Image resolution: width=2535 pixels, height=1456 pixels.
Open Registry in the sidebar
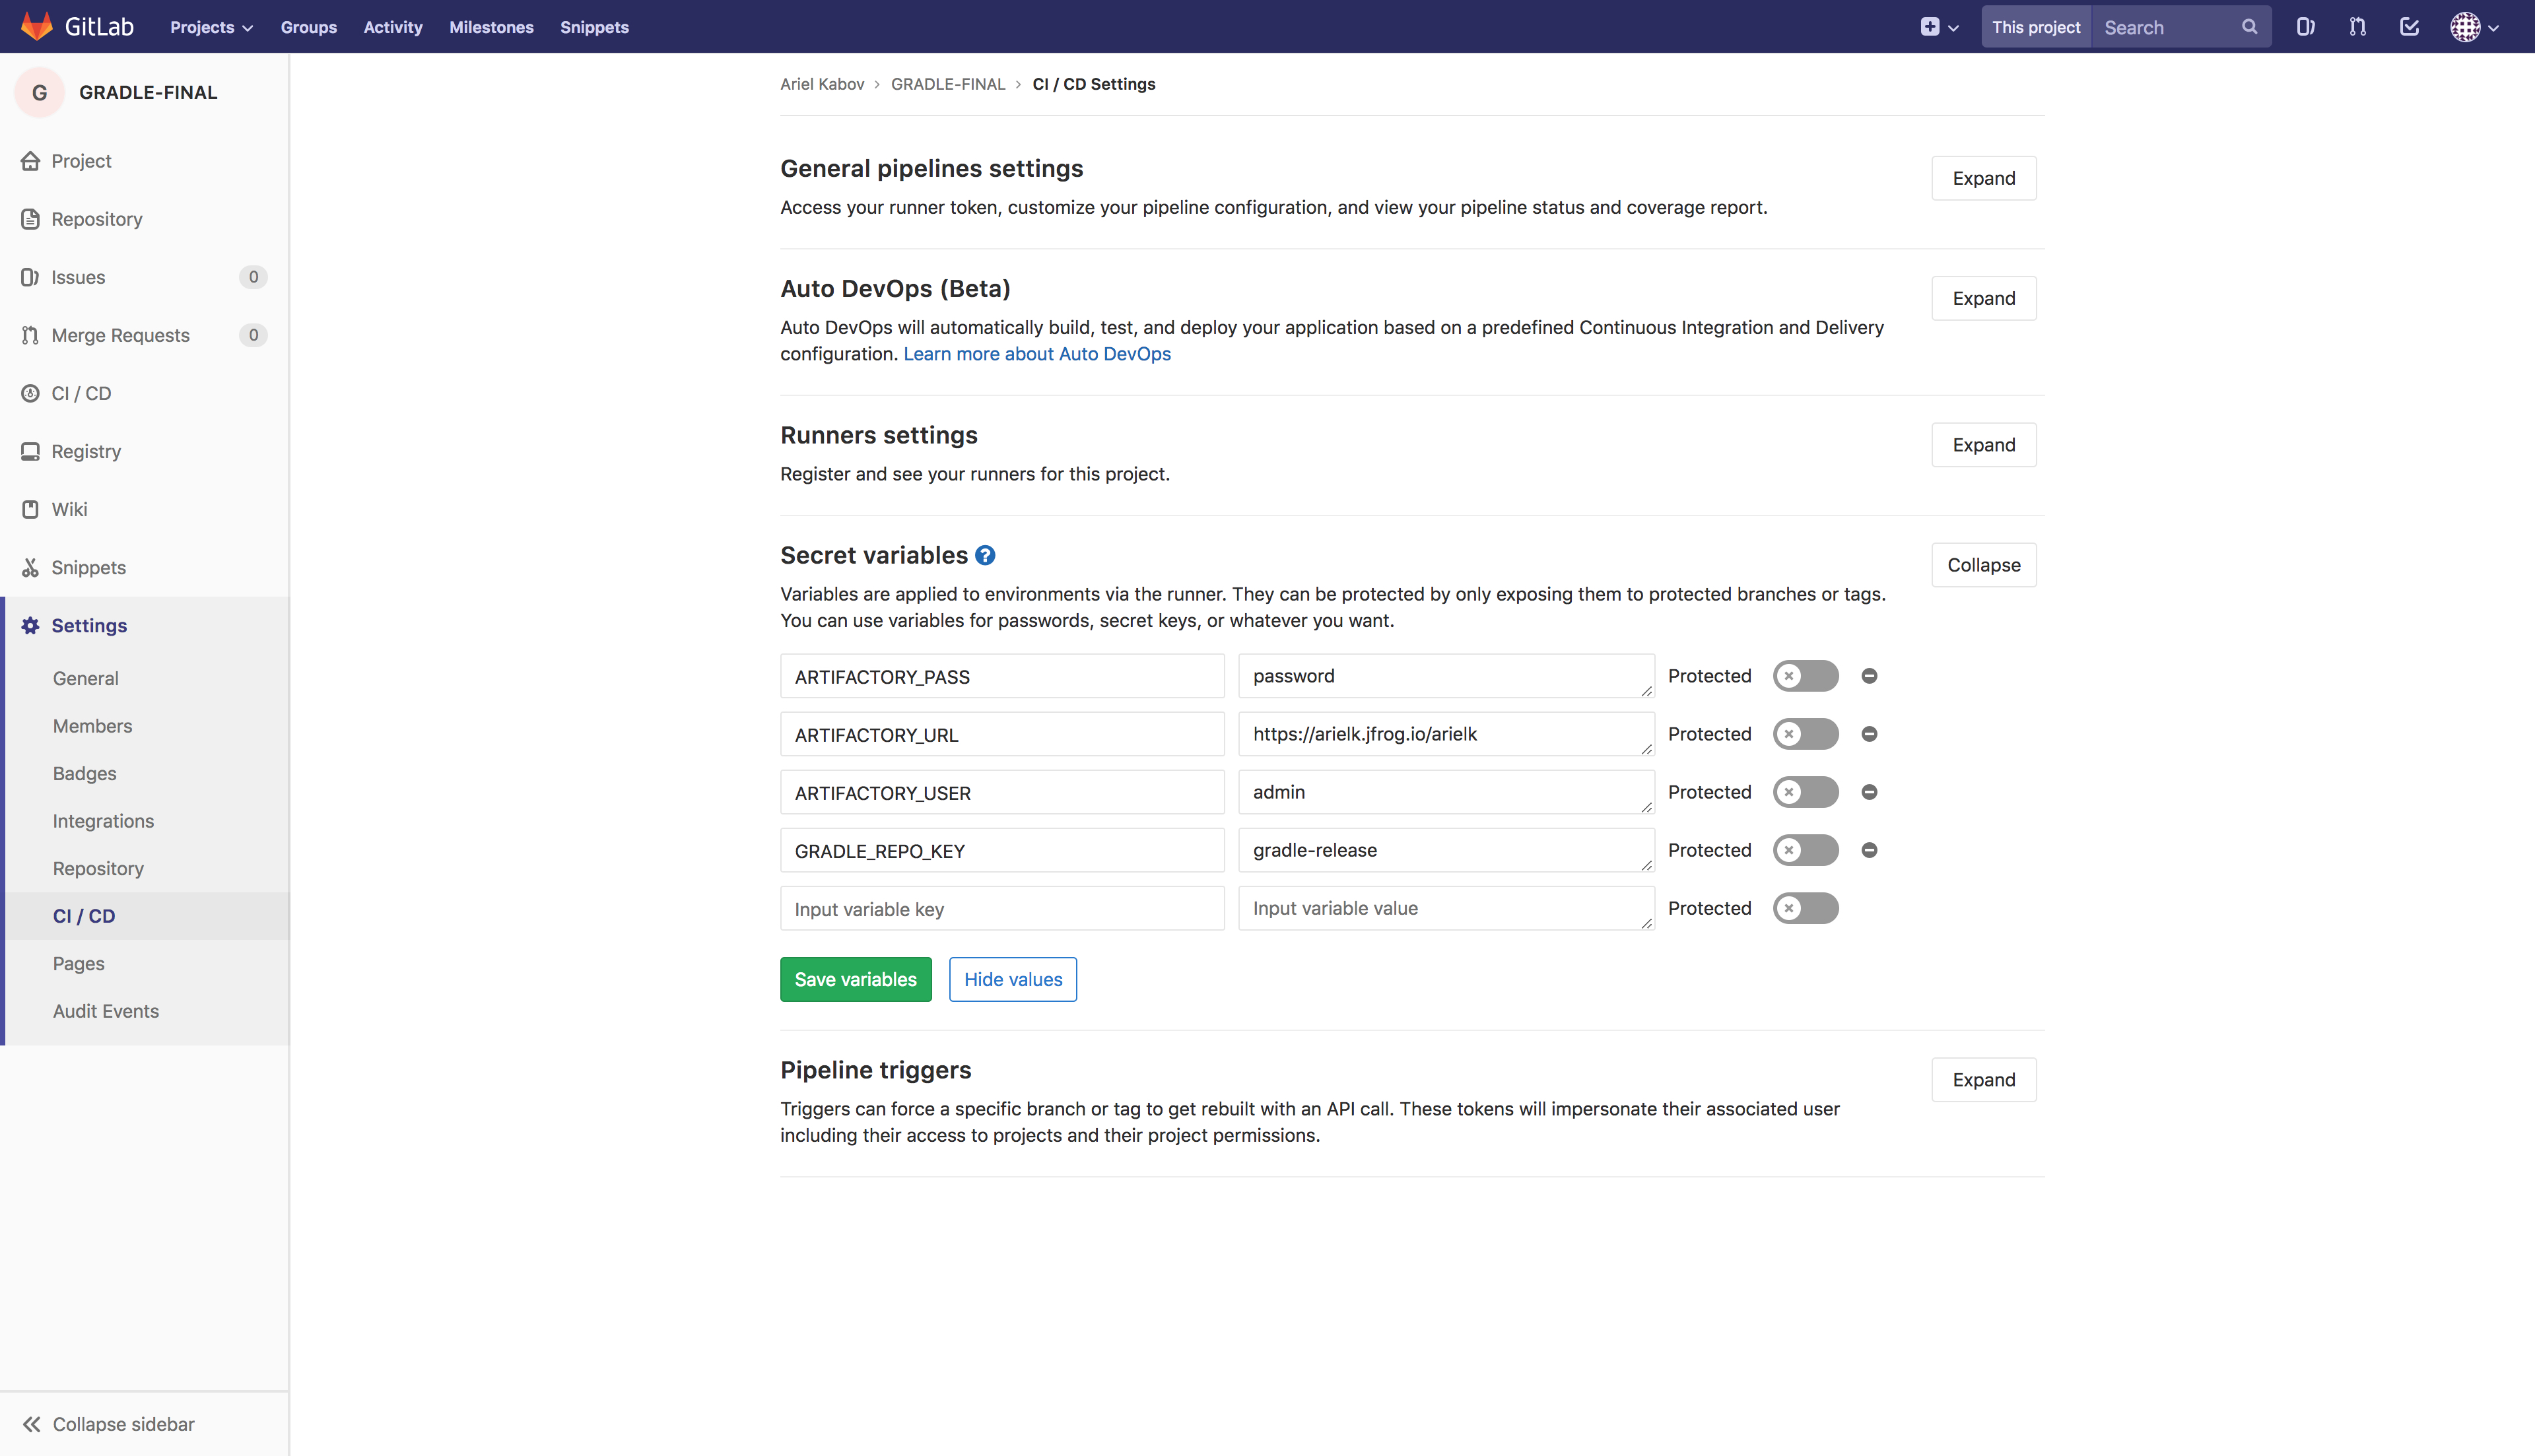point(86,451)
